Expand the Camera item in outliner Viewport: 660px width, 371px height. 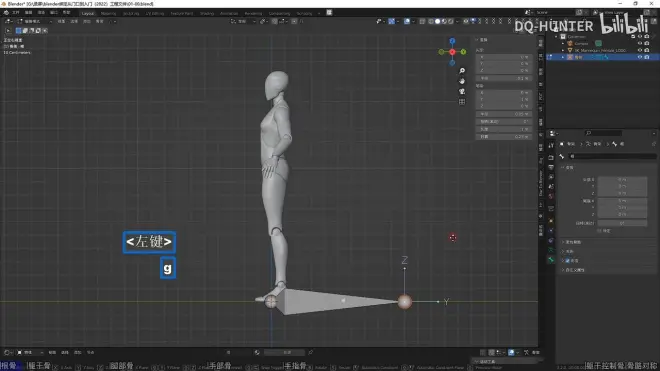coord(563,43)
